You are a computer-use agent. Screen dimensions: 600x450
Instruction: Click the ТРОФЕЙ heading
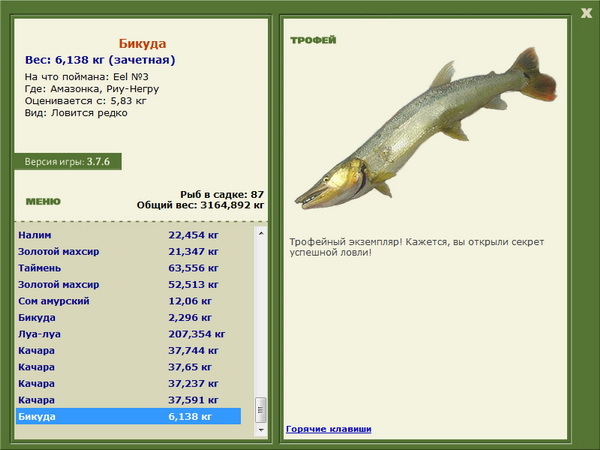click(313, 40)
